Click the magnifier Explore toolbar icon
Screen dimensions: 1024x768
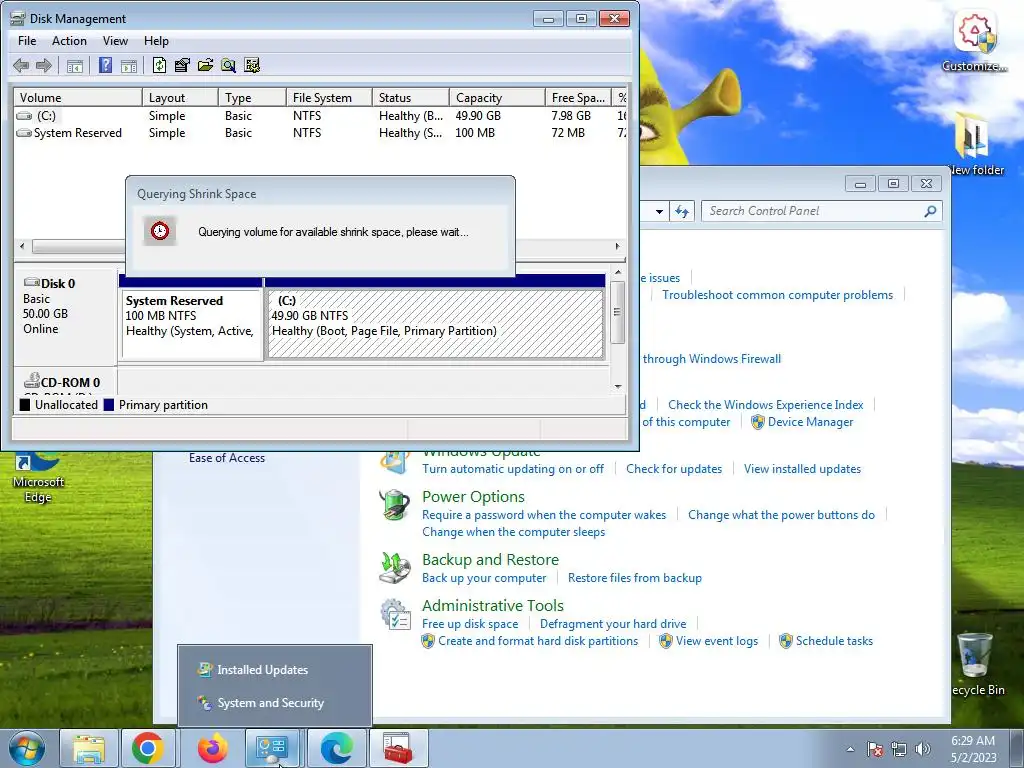click(x=229, y=65)
